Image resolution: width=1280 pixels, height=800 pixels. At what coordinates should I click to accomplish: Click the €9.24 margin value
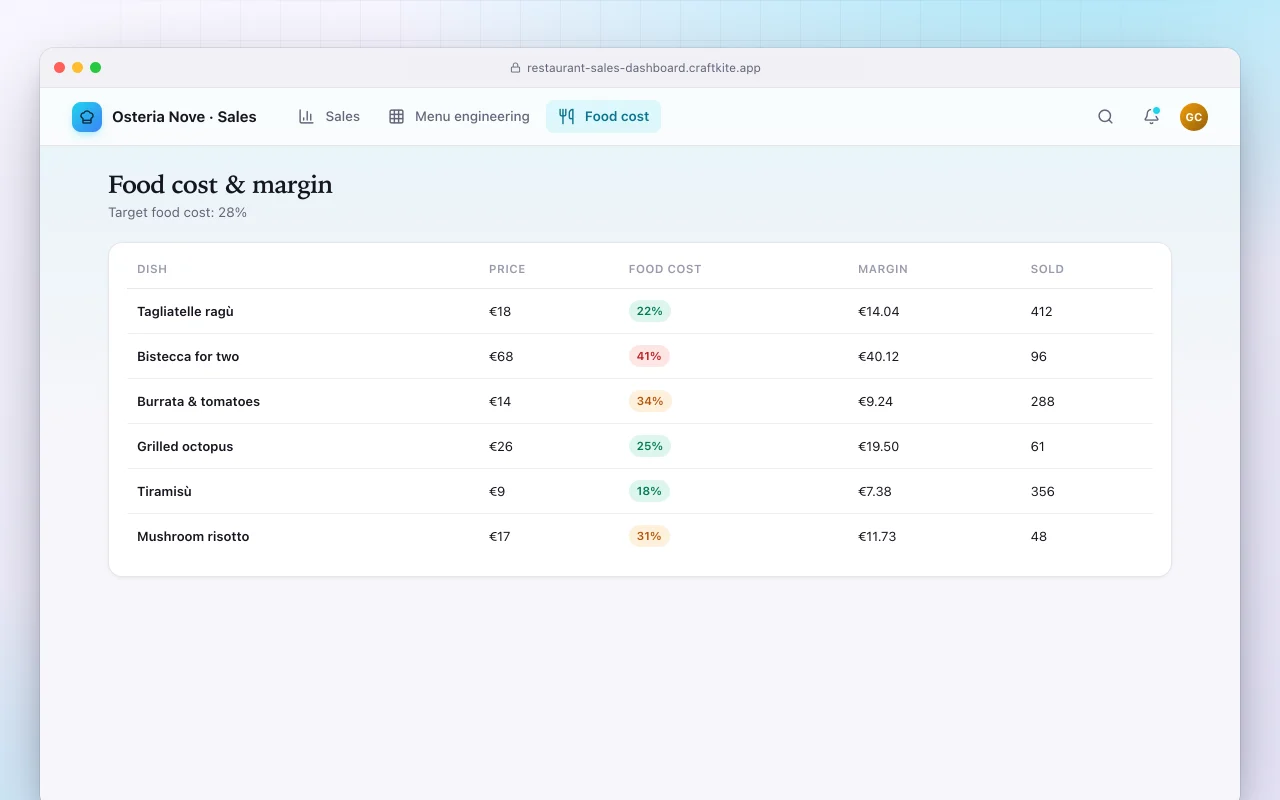875,401
